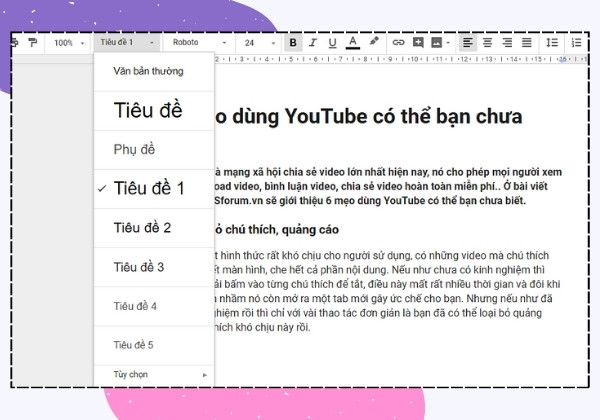Choose Tiêu đề 4 heading style
Viewport: 600px width, 420px height.
click(154, 306)
